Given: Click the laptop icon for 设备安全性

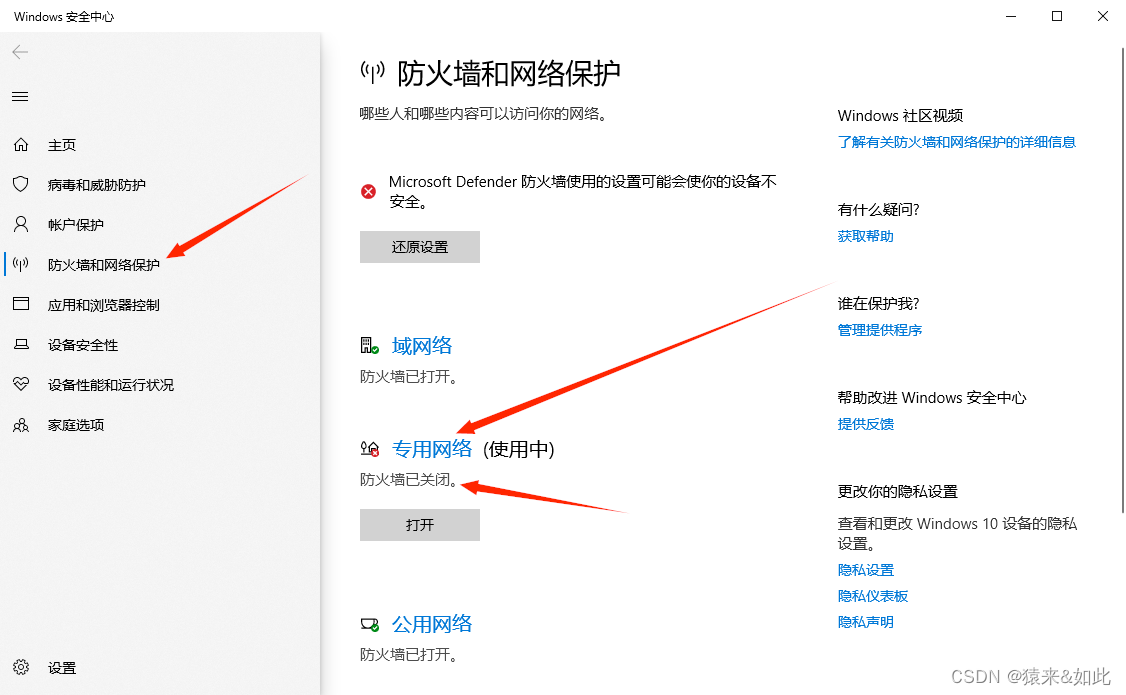Looking at the screenshot, I should tap(21, 345).
